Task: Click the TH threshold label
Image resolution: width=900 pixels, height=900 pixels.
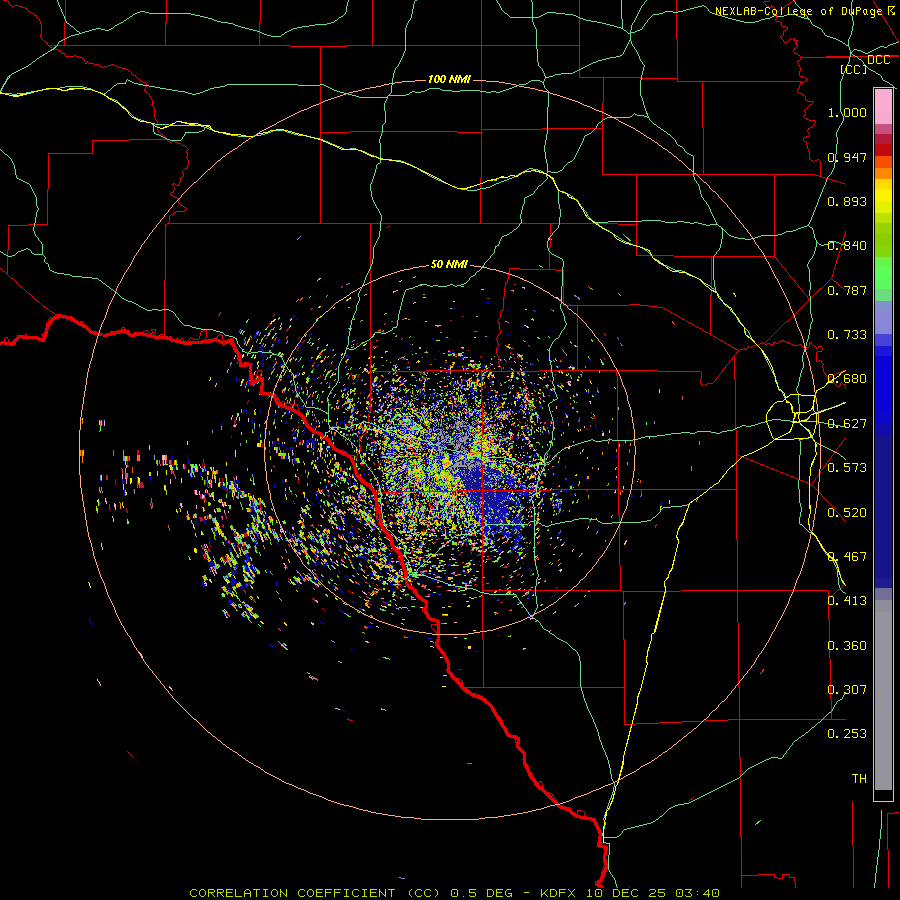Action: (x=859, y=778)
